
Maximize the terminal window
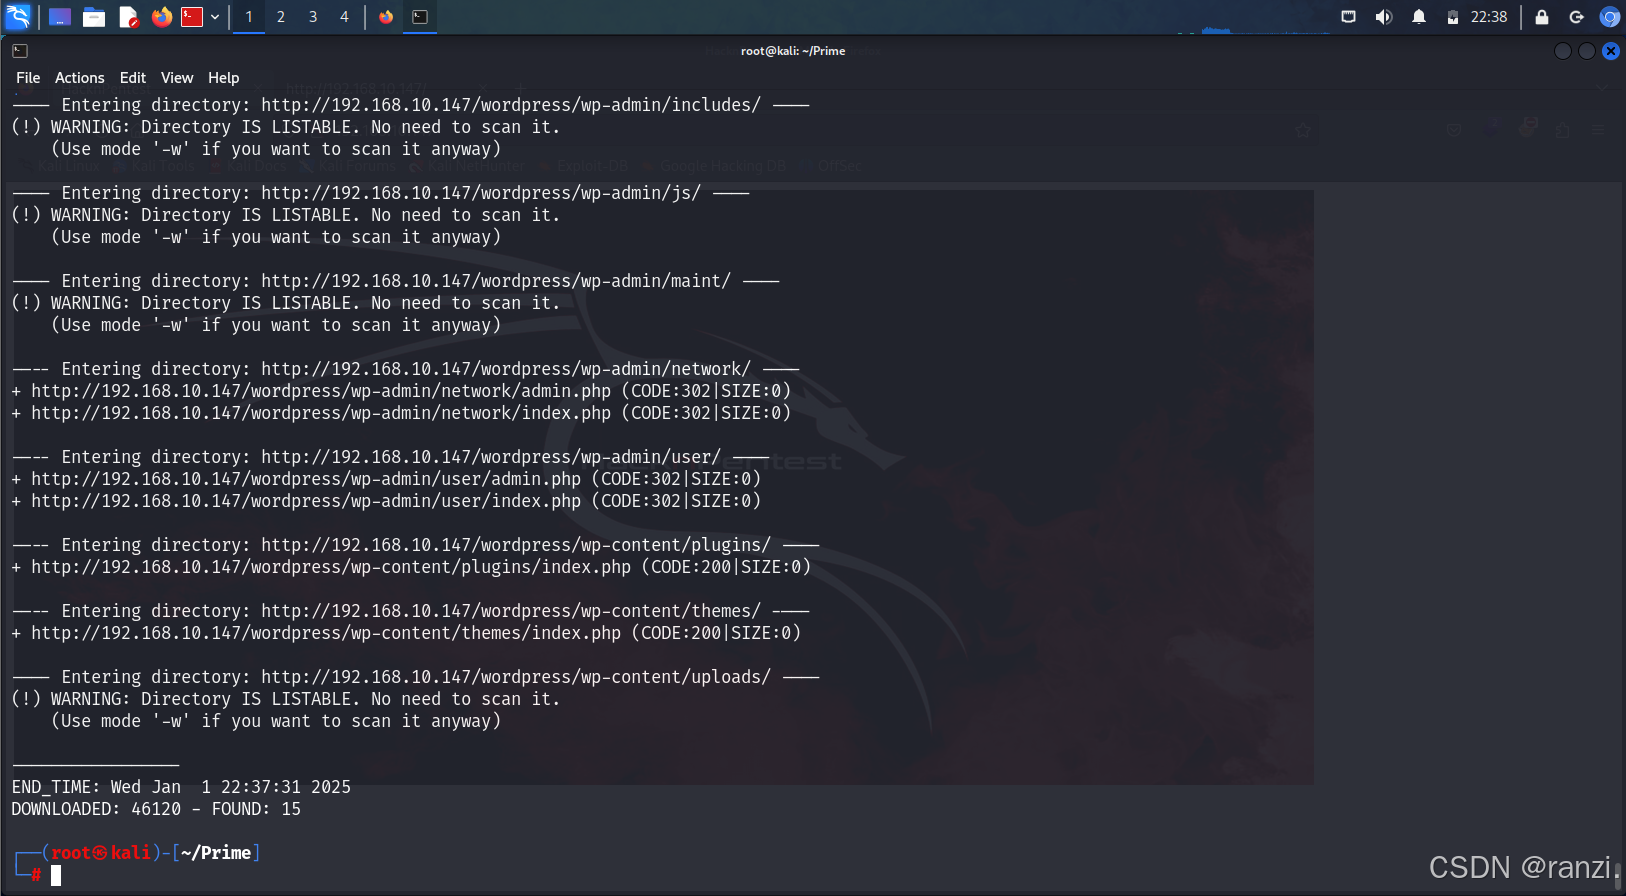1587,51
